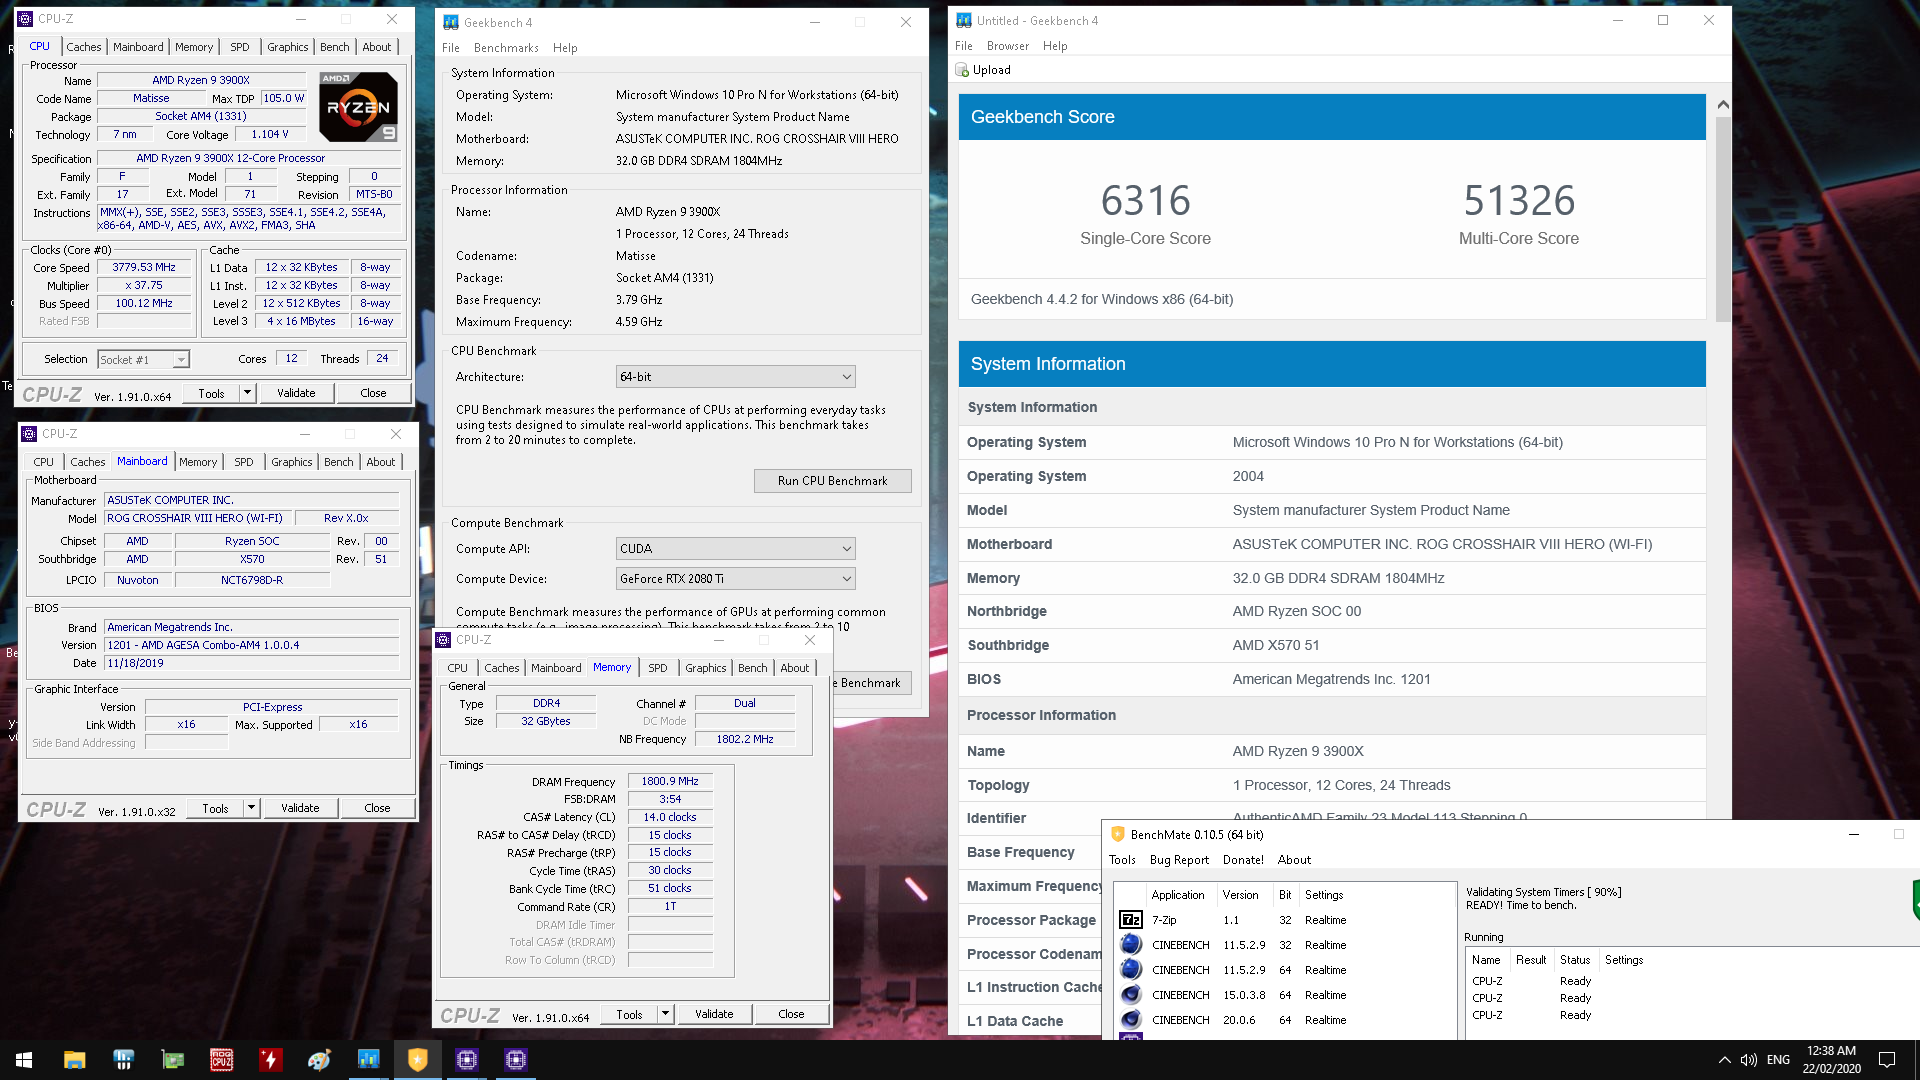Switch to SPD tab in top CPU-Z window
The height and width of the screenshot is (1080, 1920).
[240, 47]
